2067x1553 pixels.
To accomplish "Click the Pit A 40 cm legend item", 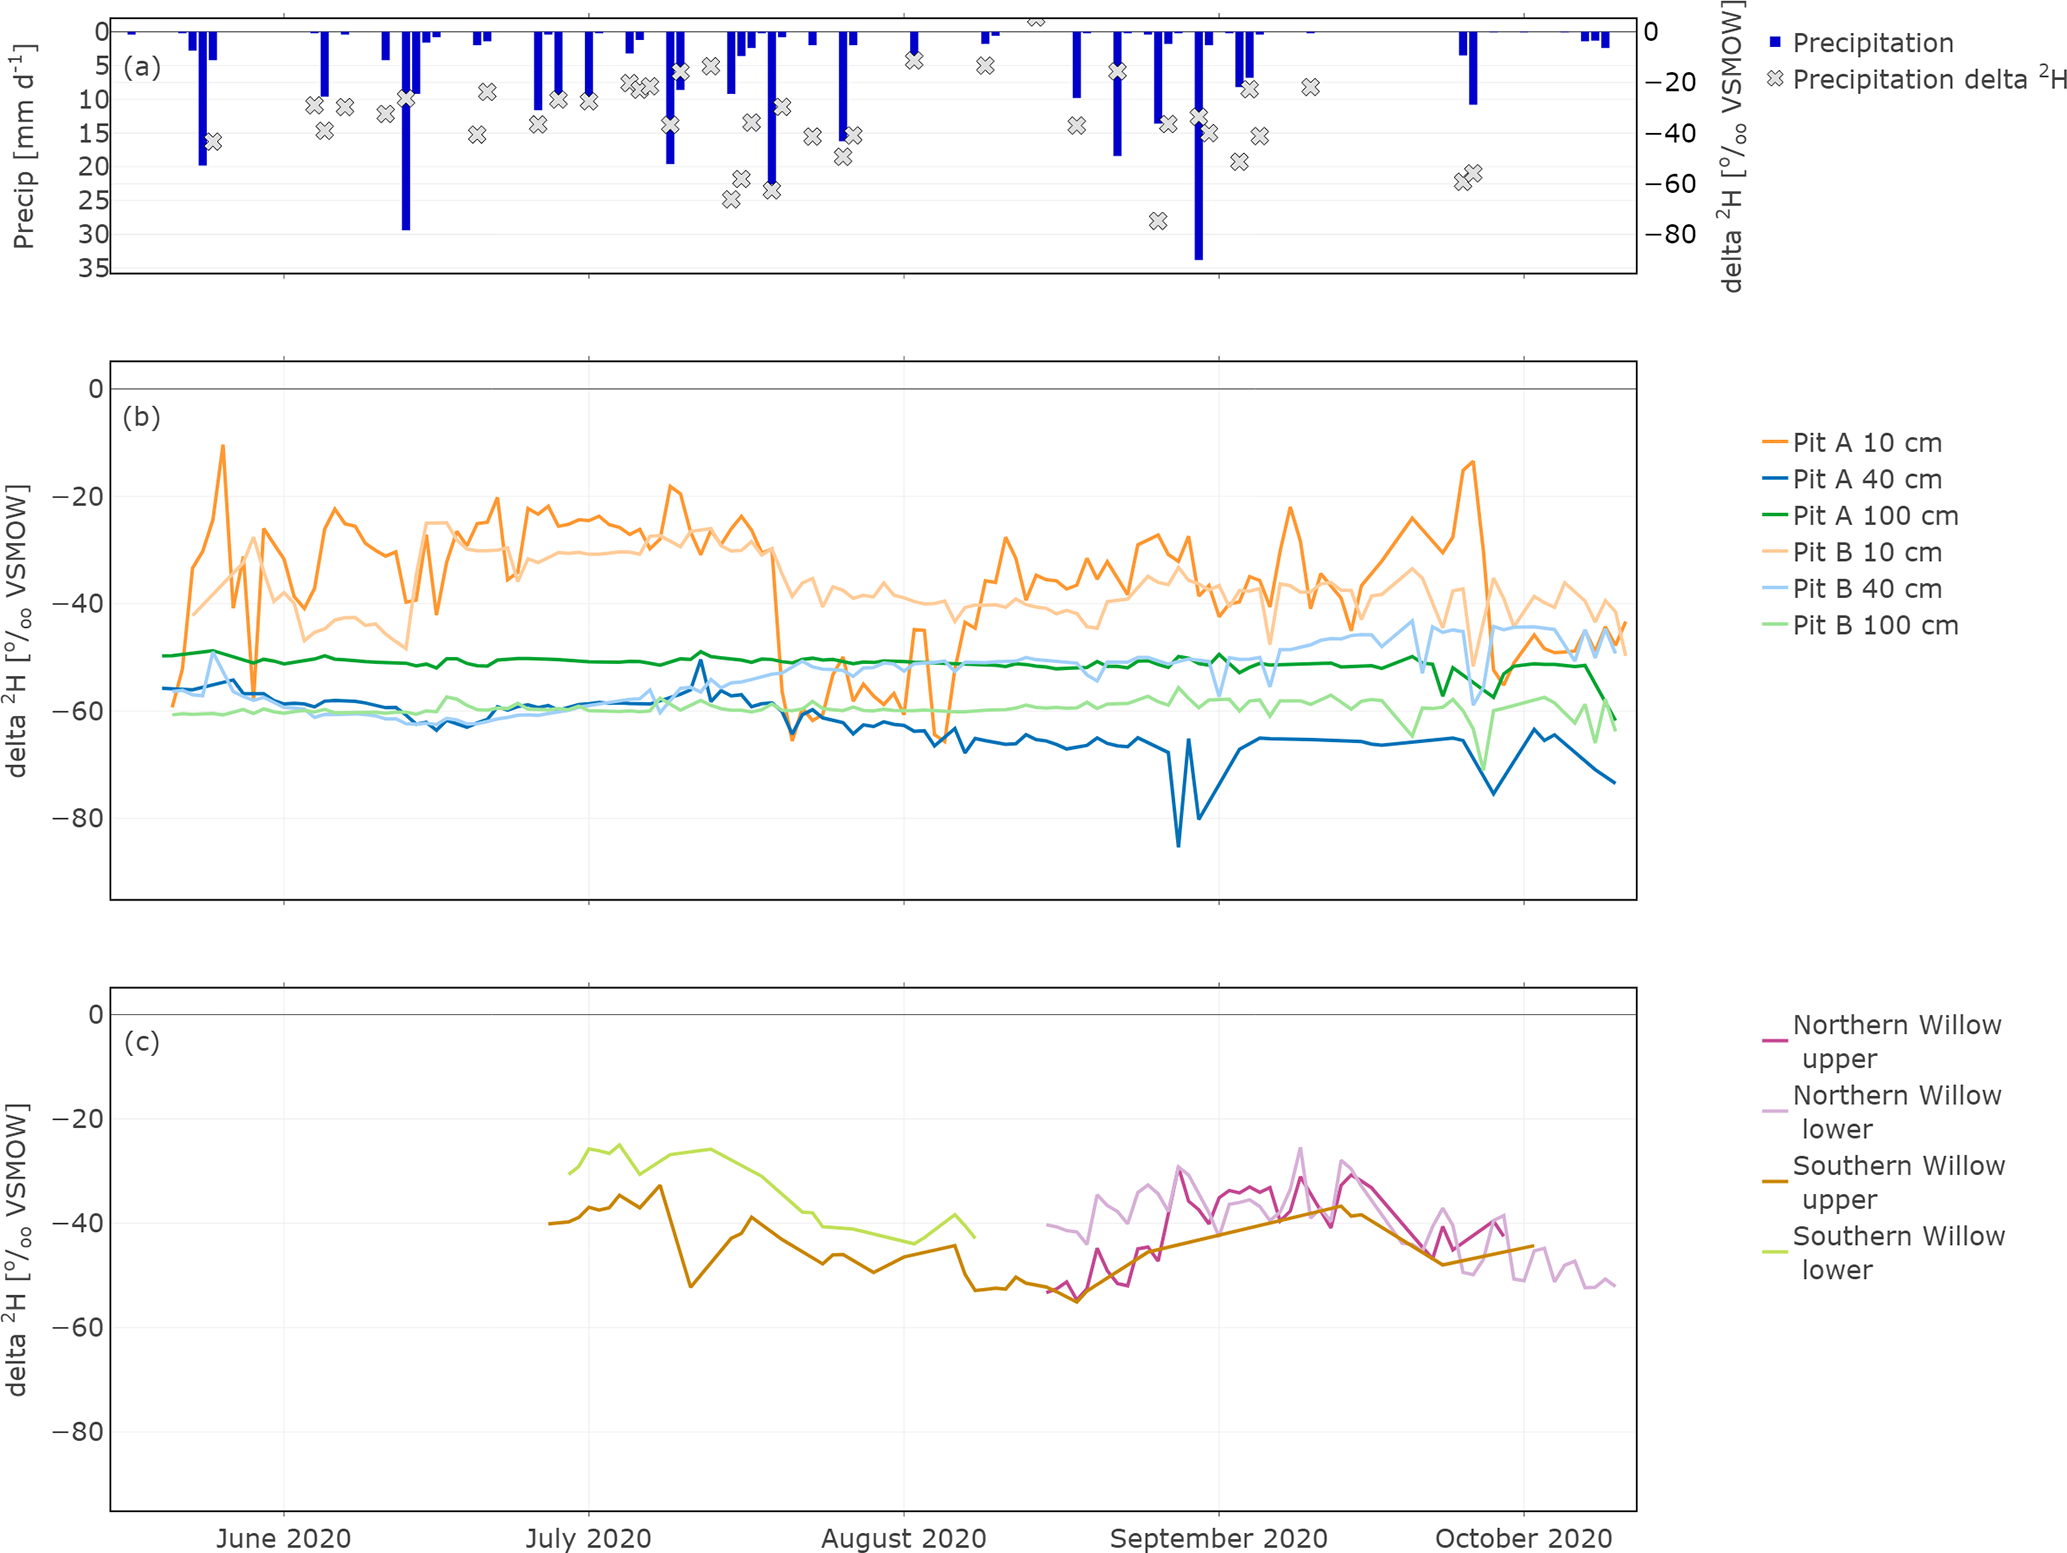I will (x=1866, y=479).
